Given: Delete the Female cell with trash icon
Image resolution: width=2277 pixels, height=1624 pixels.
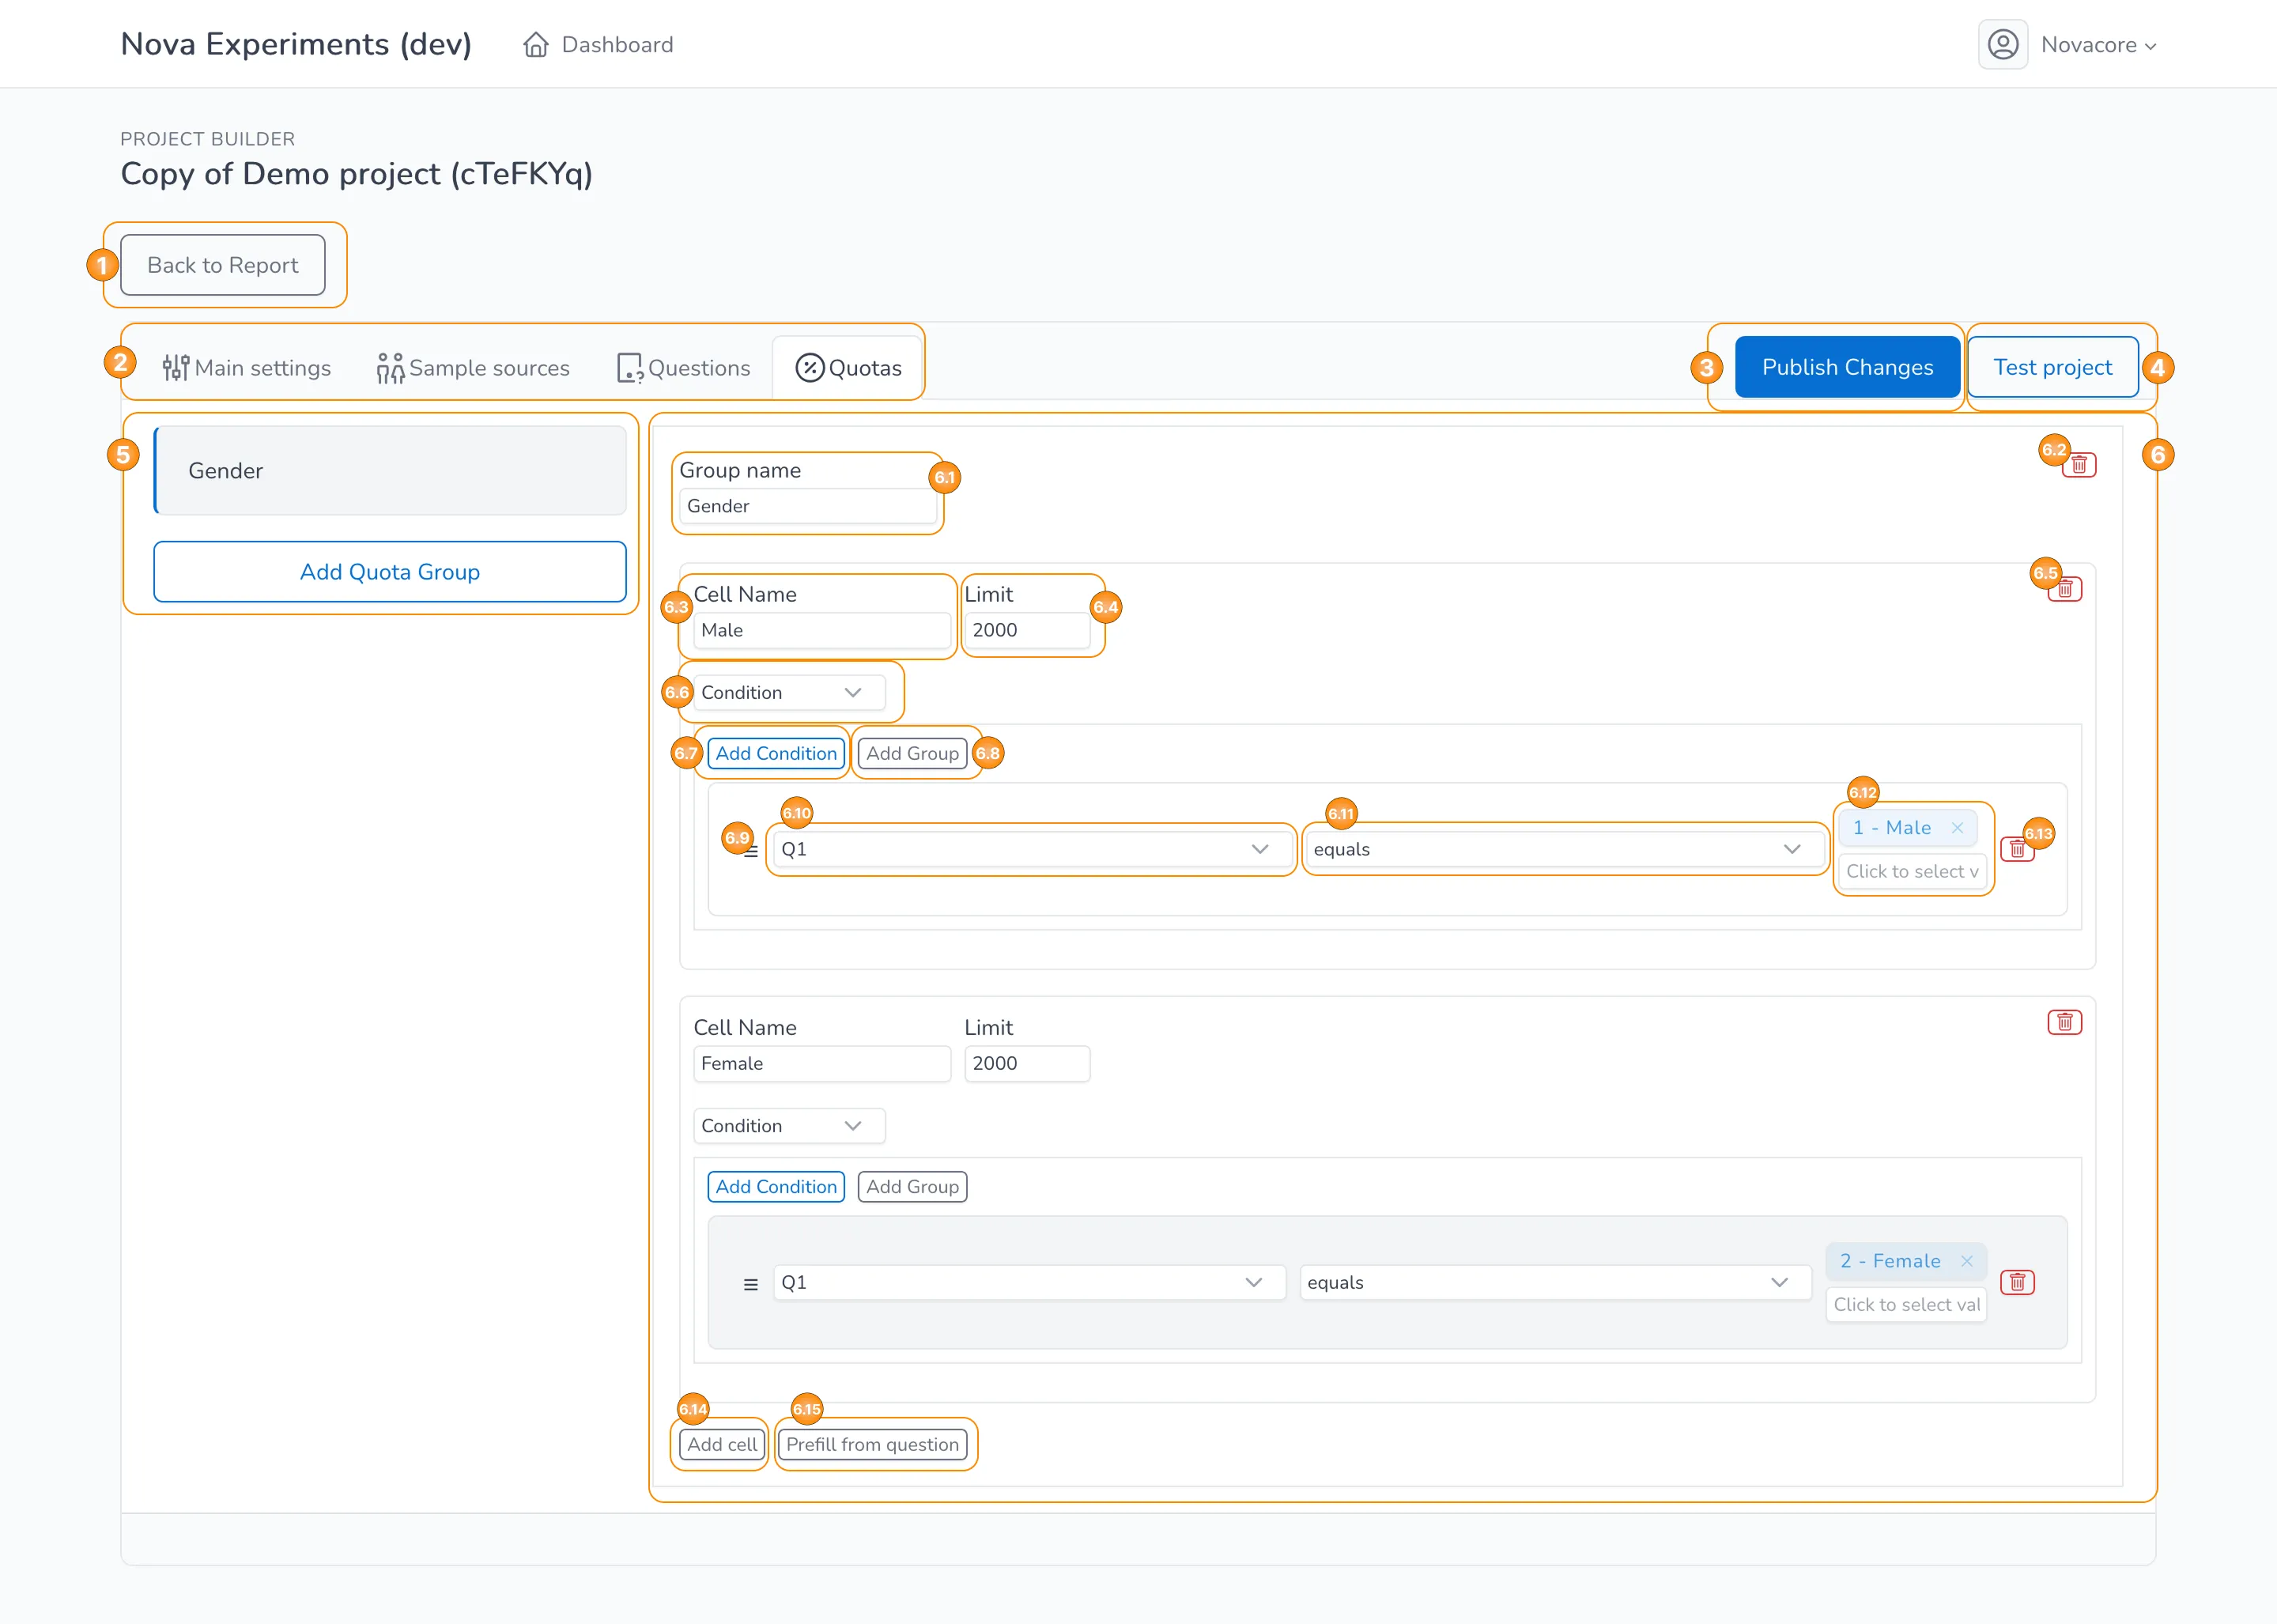Looking at the screenshot, I should point(2064,1022).
